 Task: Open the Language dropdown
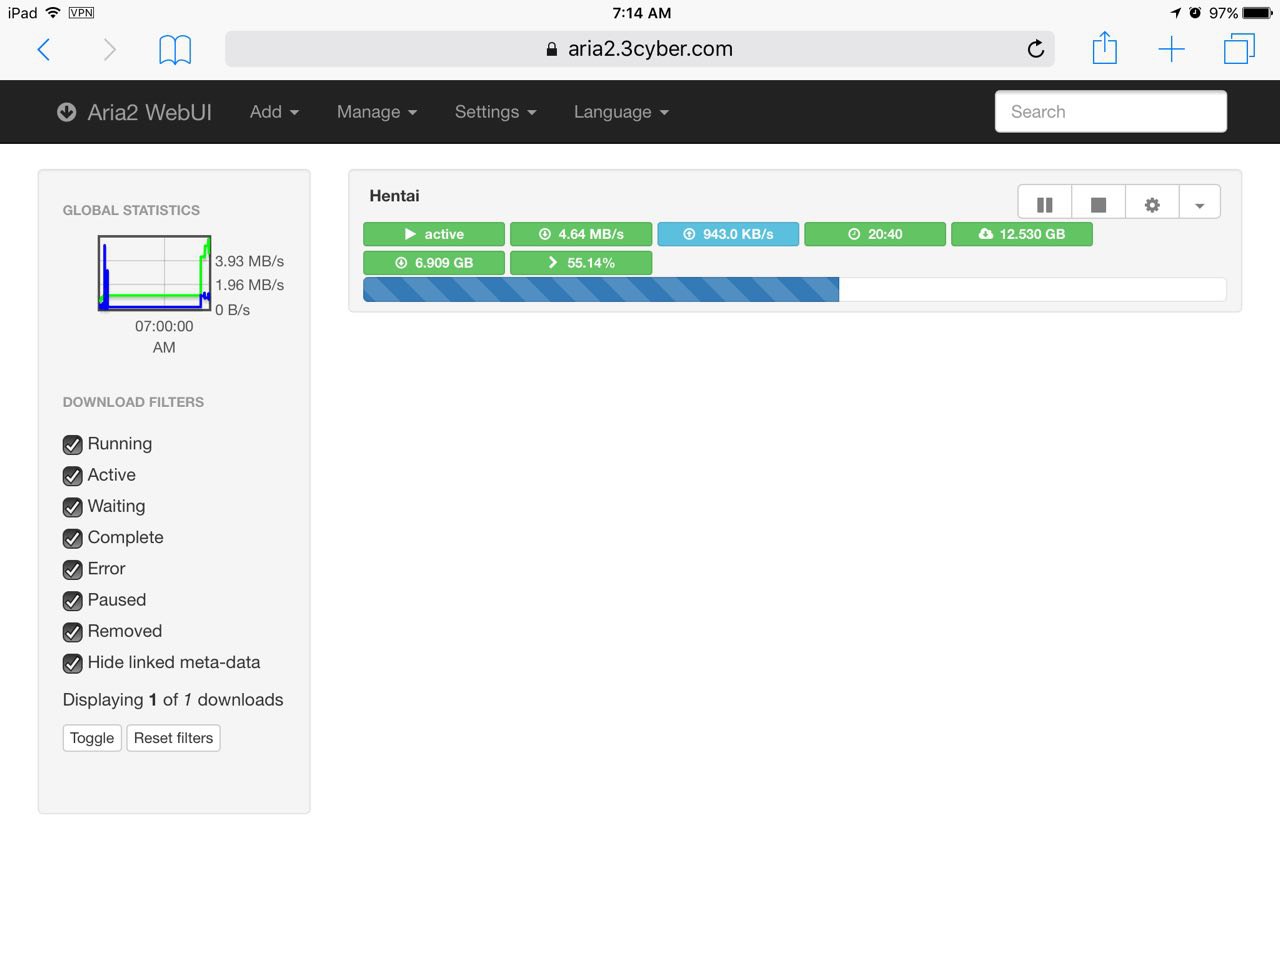tap(620, 112)
